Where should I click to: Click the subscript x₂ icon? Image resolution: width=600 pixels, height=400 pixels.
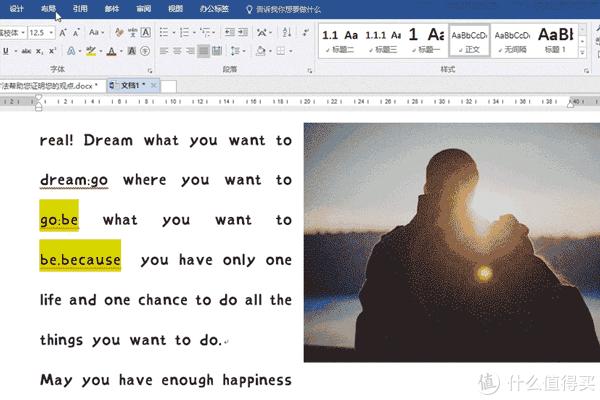pos(39,51)
